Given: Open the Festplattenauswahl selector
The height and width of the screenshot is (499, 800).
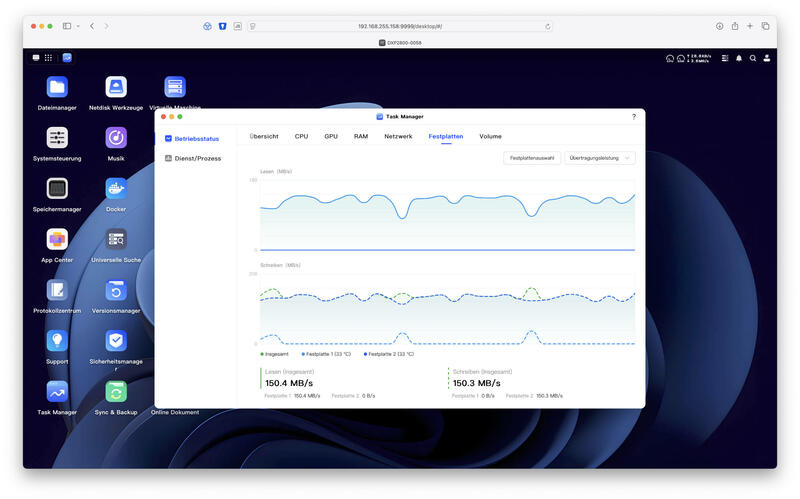Looking at the screenshot, I should [x=532, y=158].
